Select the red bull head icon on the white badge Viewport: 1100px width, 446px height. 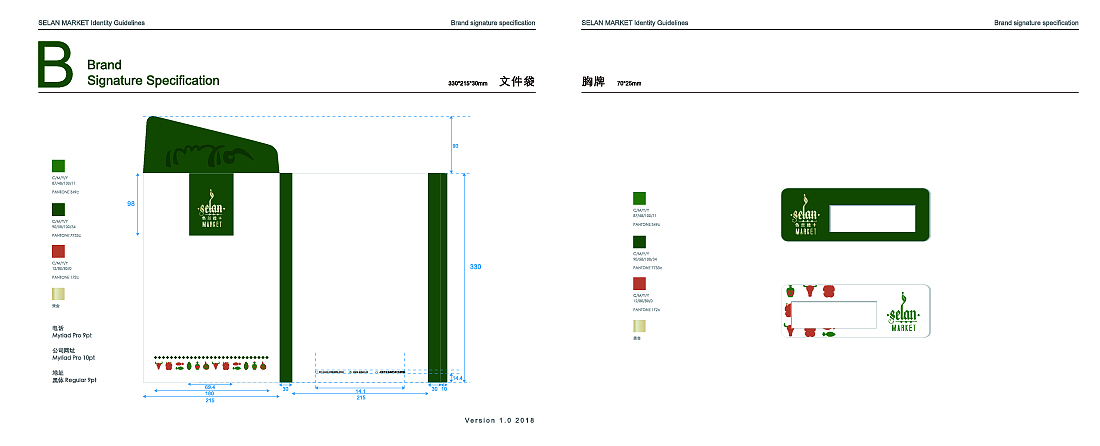809,289
